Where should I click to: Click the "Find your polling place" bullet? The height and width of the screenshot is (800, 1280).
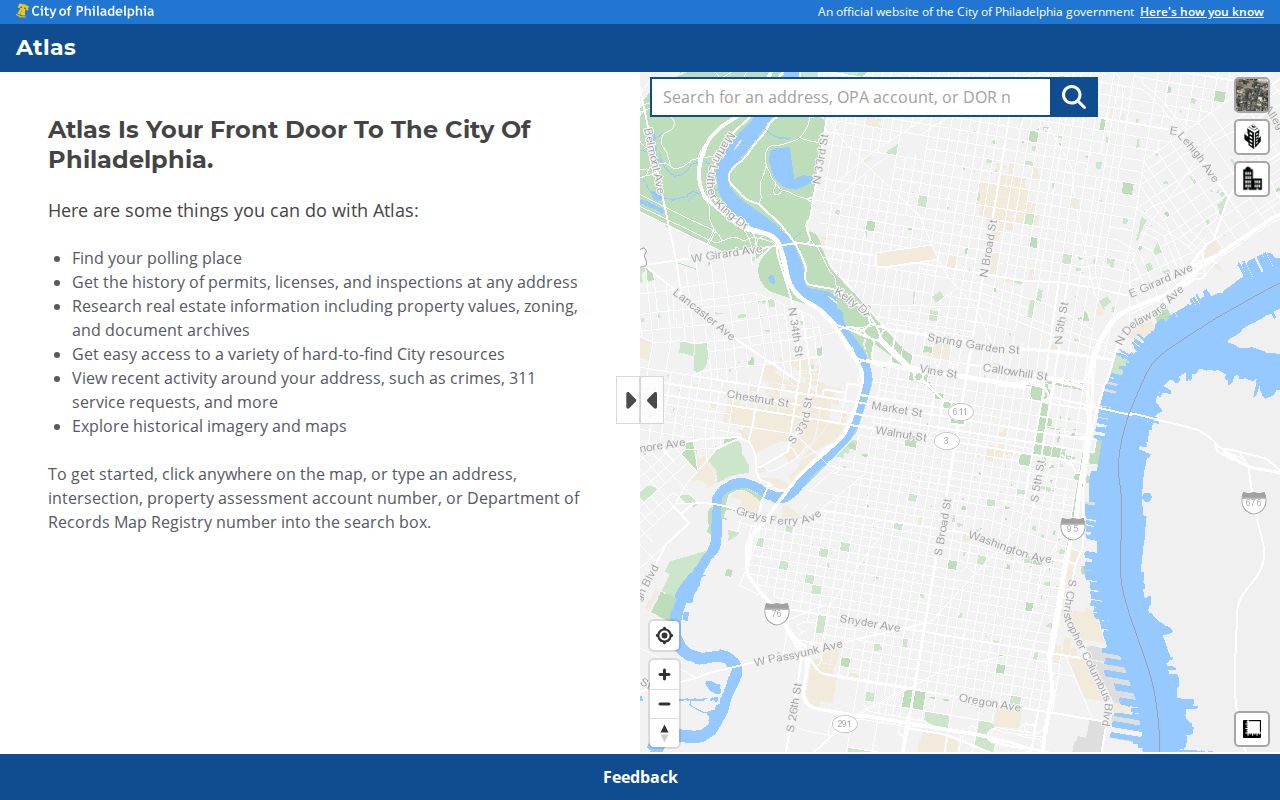(x=157, y=258)
